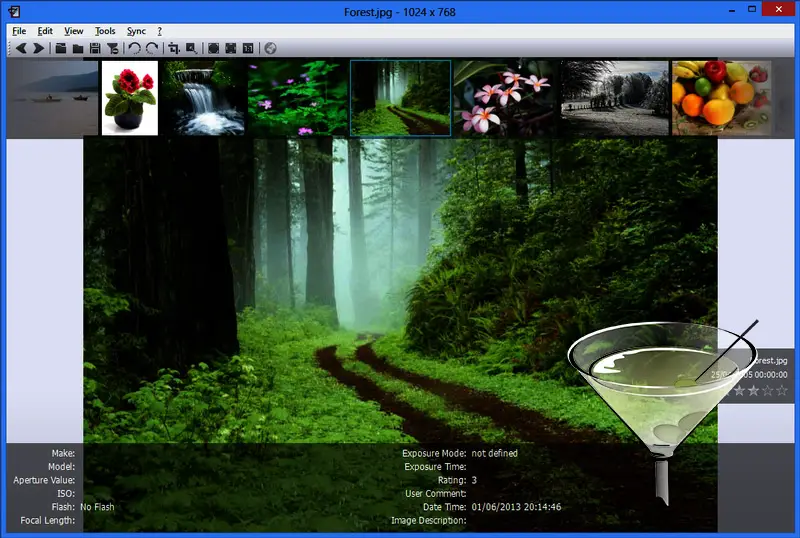Screen dimensions: 800x538
Task: Rotate image counterclockwise
Action: [x=134, y=48]
